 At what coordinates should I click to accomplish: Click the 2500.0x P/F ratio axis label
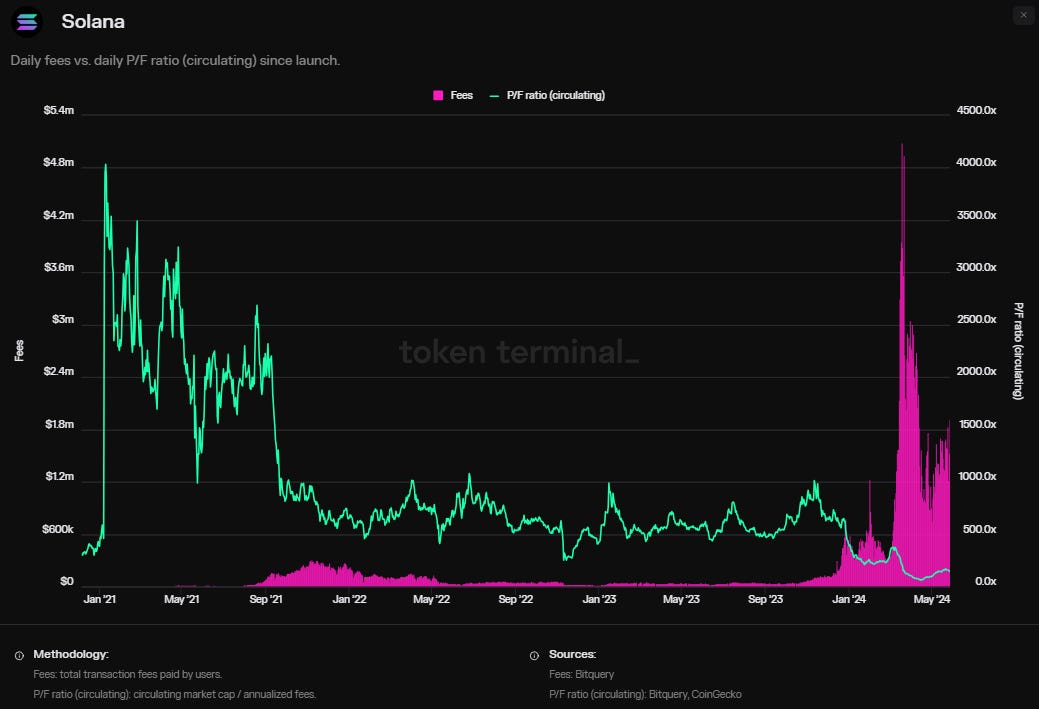point(976,320)
